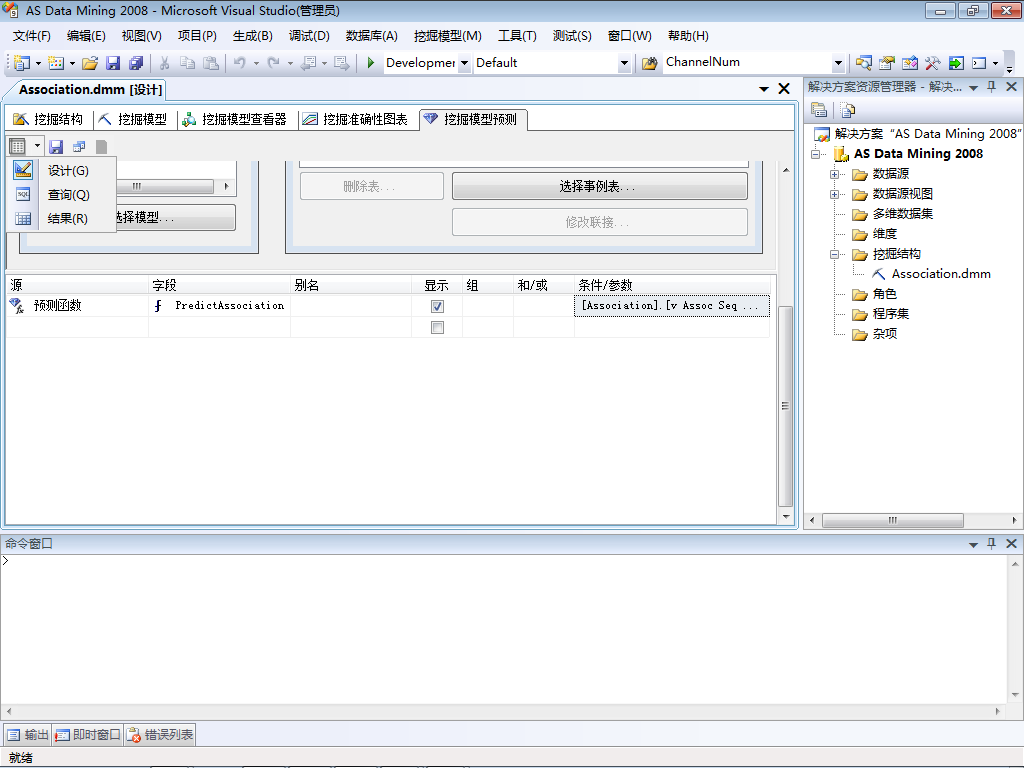Viewport: 1024px width, 768px height.
Task: Click the green arrow Start Page icon
Action: [956, 63]
